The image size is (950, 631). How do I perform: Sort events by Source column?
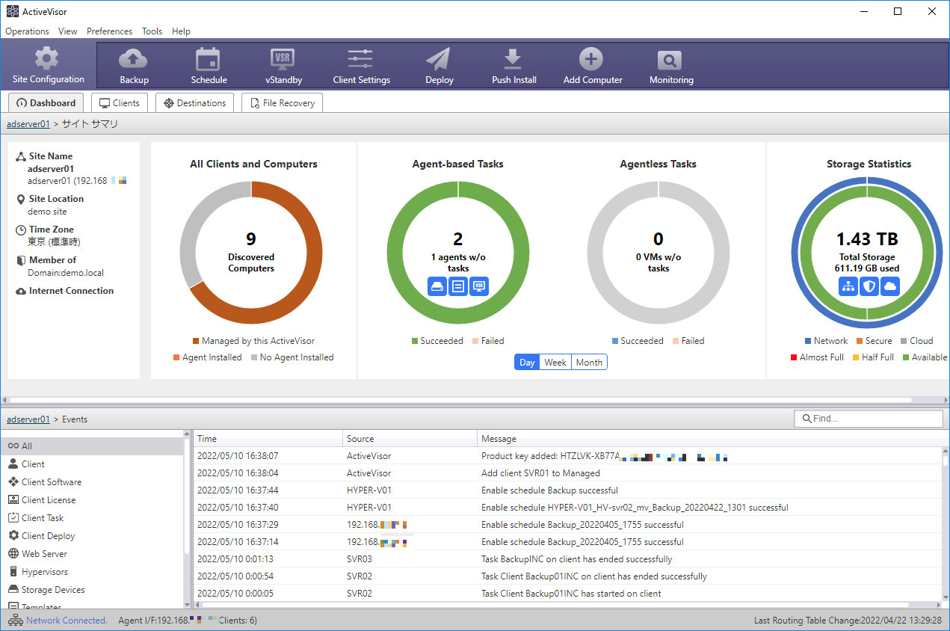[410, 438]
